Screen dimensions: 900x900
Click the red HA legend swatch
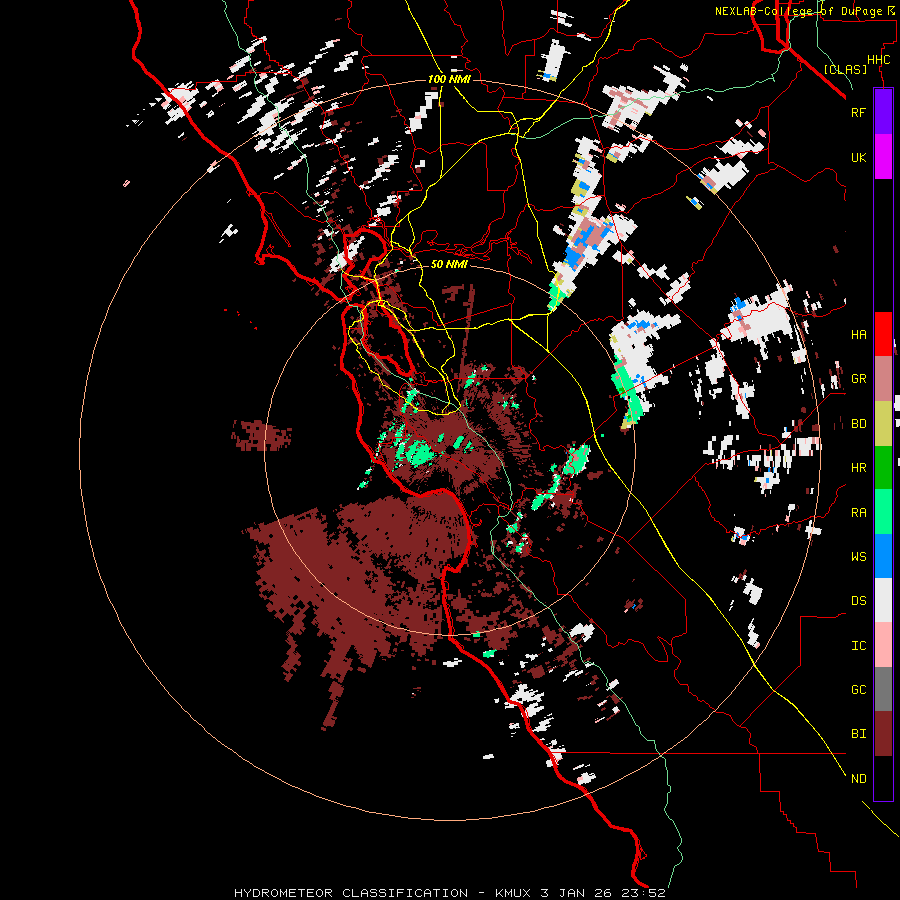click(883, 334)
